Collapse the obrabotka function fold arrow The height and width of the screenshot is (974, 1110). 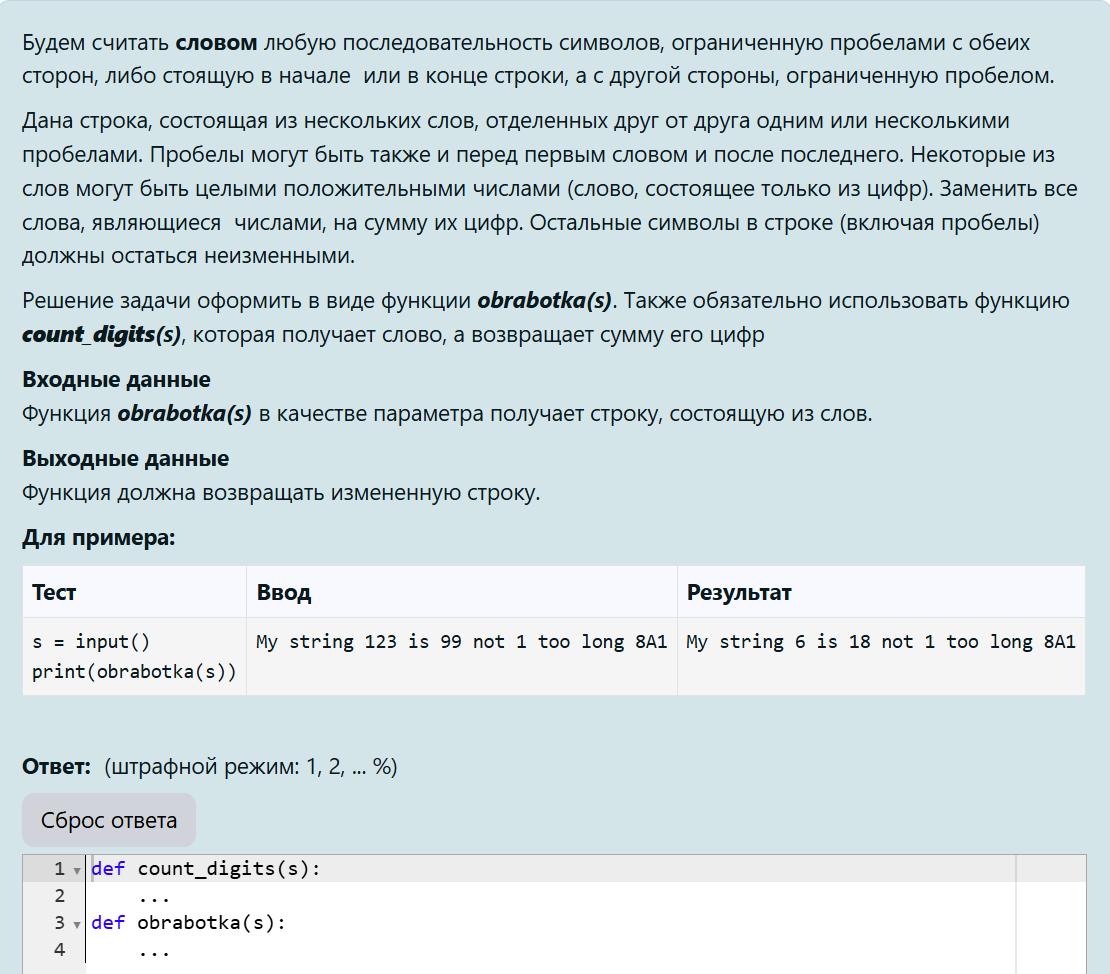coord(77,924)
